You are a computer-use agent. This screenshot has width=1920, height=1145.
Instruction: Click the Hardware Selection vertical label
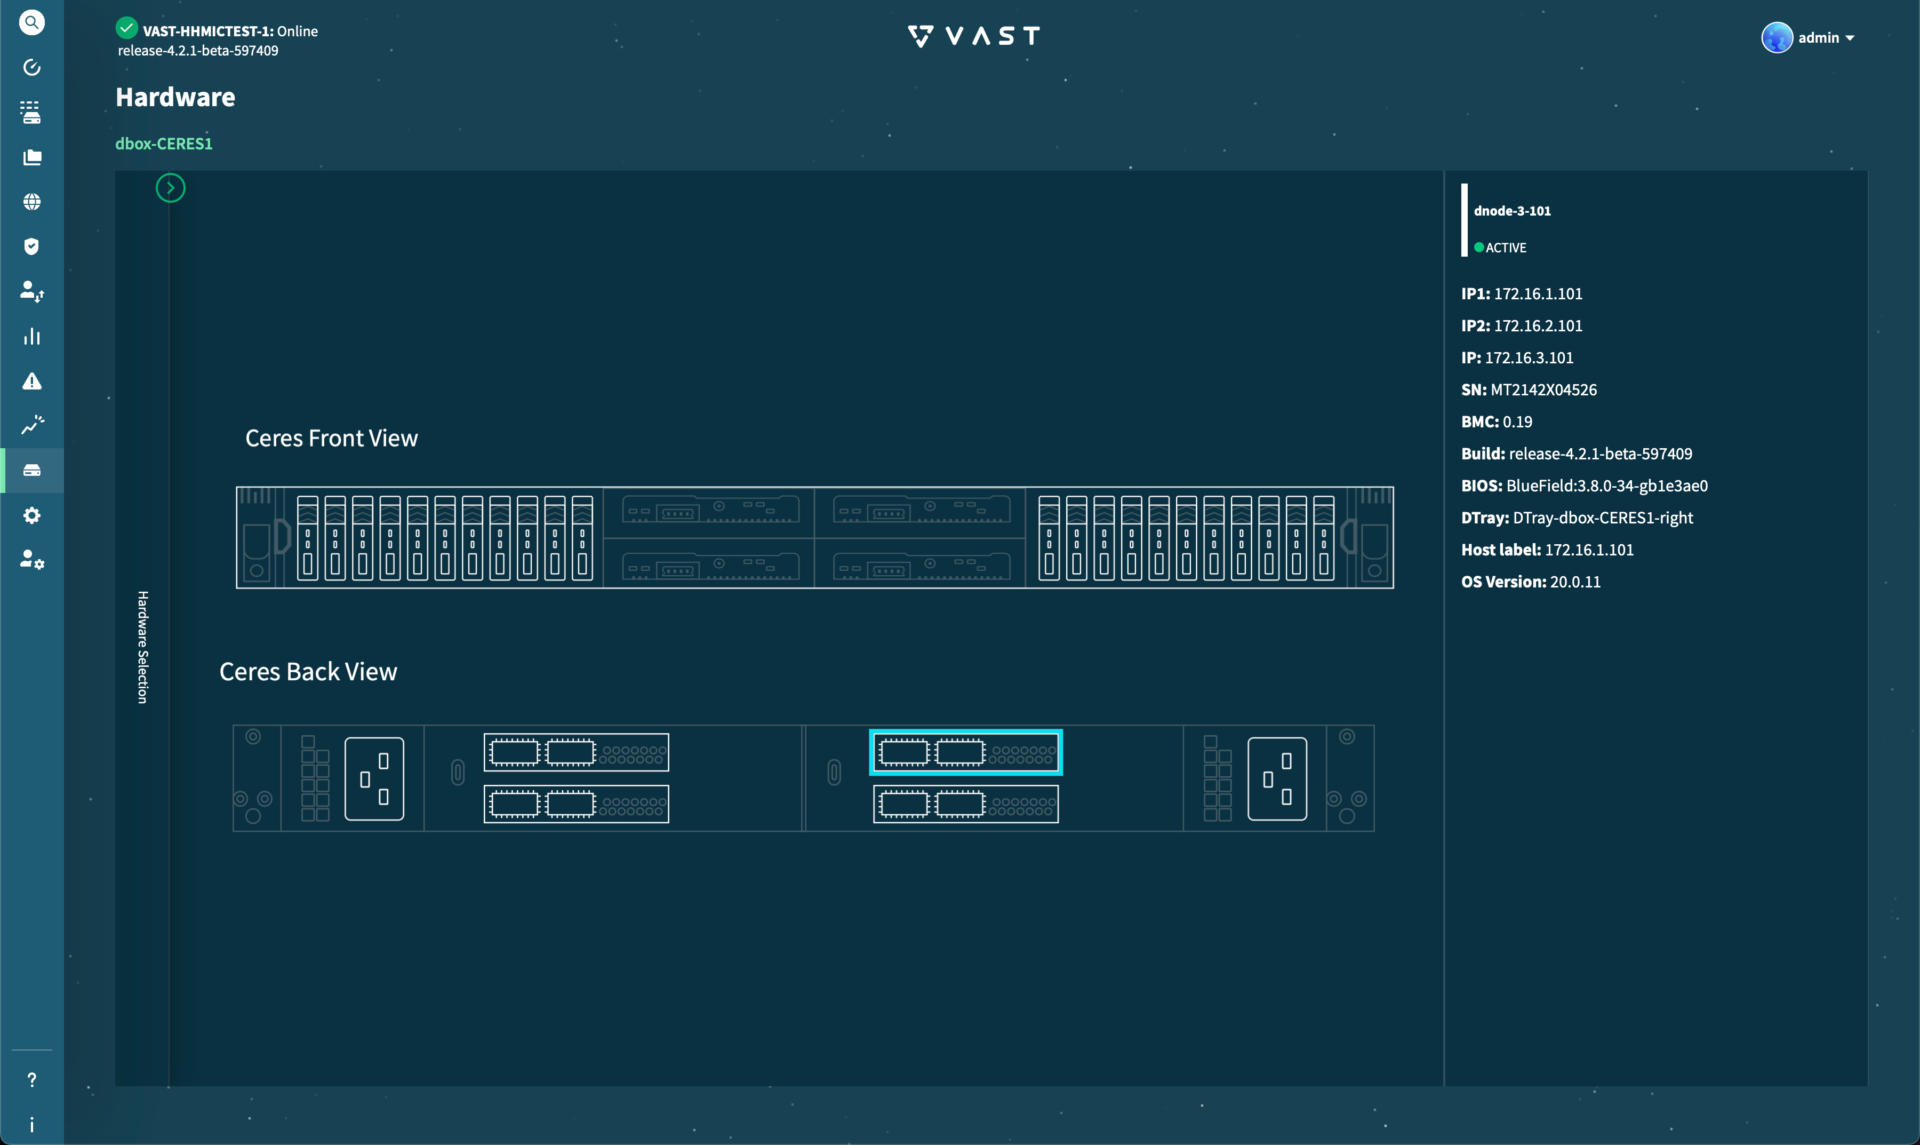(x=142, y=647)
